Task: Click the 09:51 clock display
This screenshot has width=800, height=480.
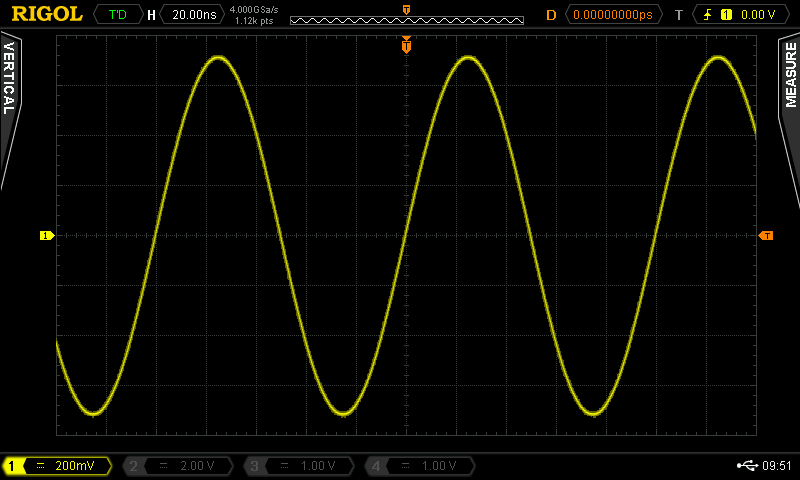Action: pyautogui.click(x=777, y=465)
